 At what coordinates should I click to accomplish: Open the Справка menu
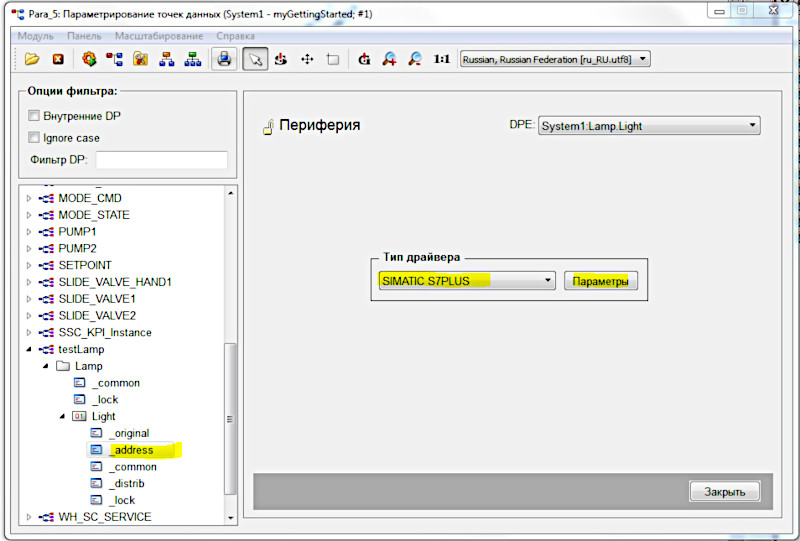point(235,36)
